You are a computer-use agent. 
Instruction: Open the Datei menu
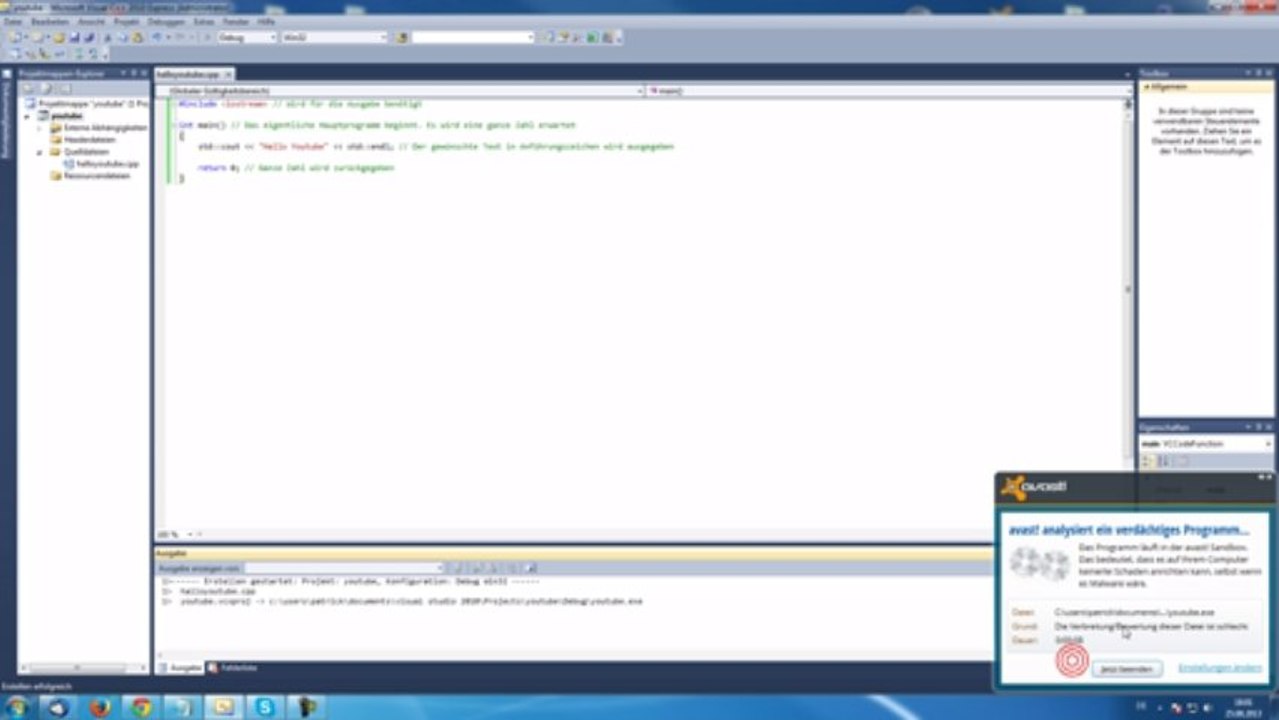12,21
